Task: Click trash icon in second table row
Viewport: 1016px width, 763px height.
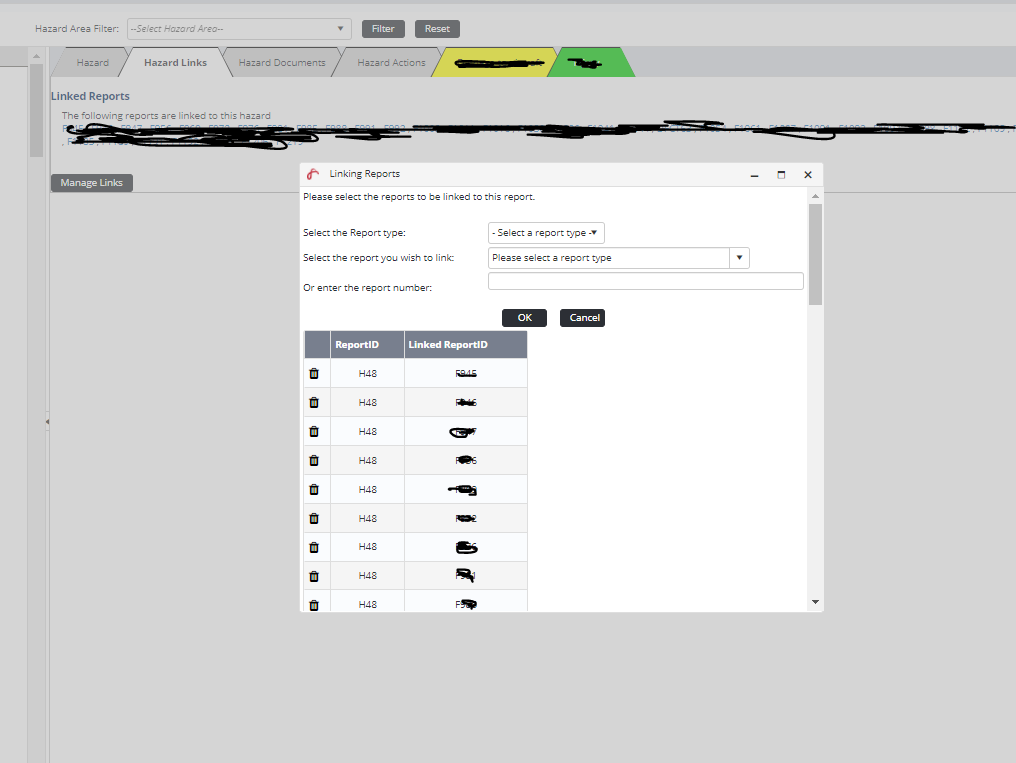Action: 314,403
